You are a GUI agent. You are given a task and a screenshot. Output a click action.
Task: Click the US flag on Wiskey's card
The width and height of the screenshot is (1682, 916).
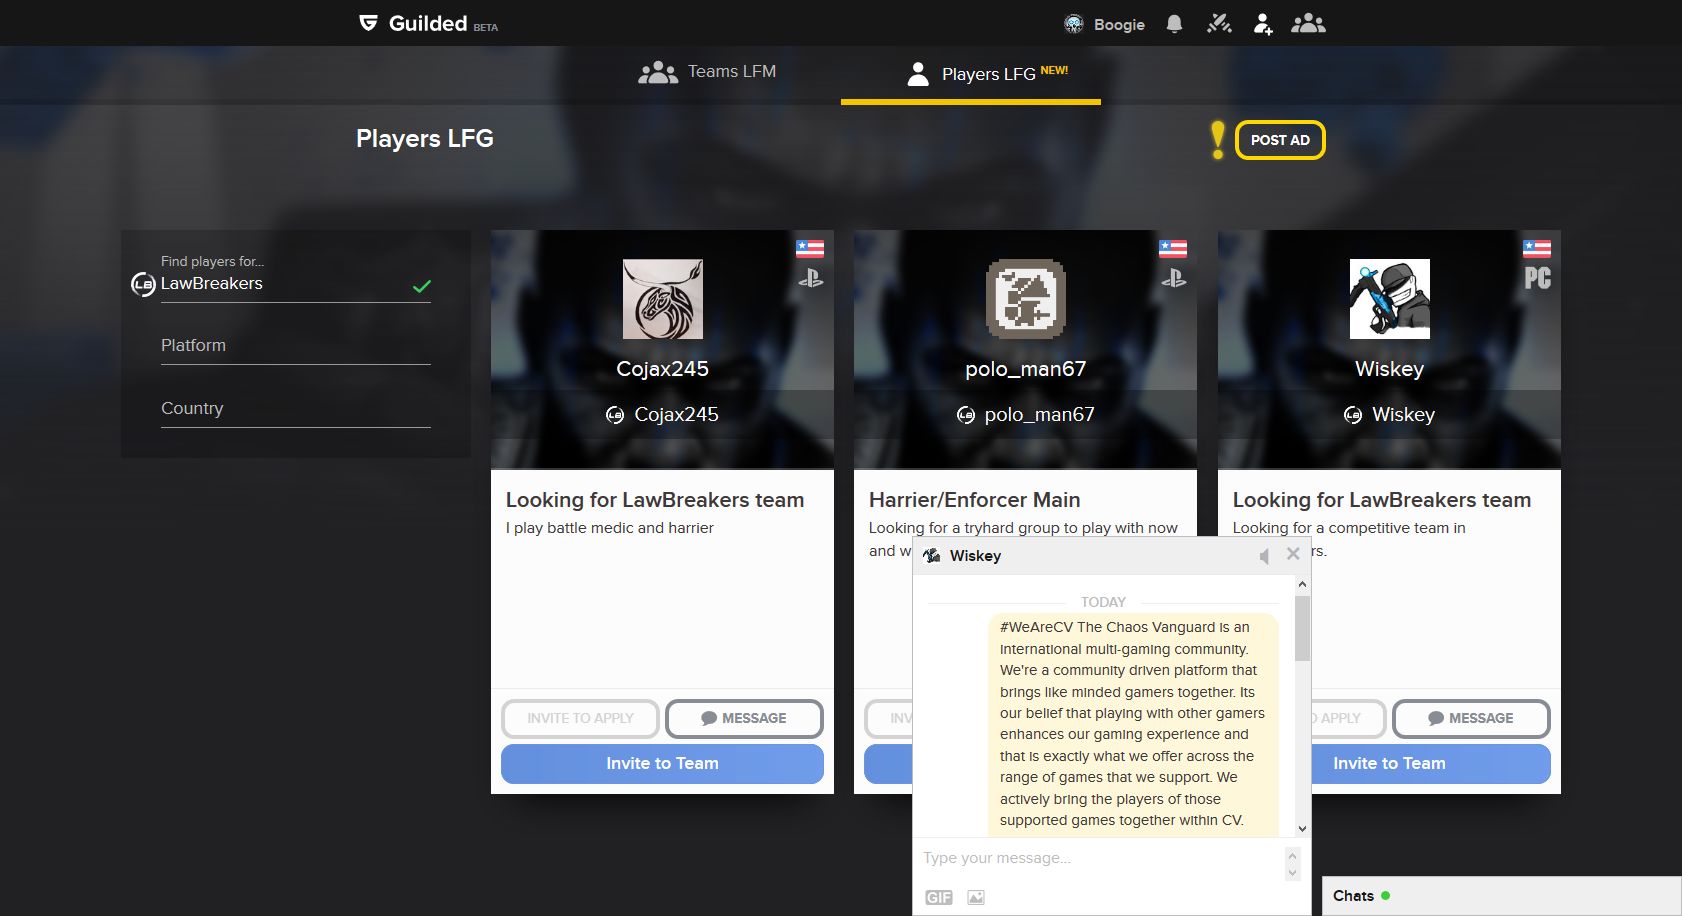click(x=1537, y=248)
